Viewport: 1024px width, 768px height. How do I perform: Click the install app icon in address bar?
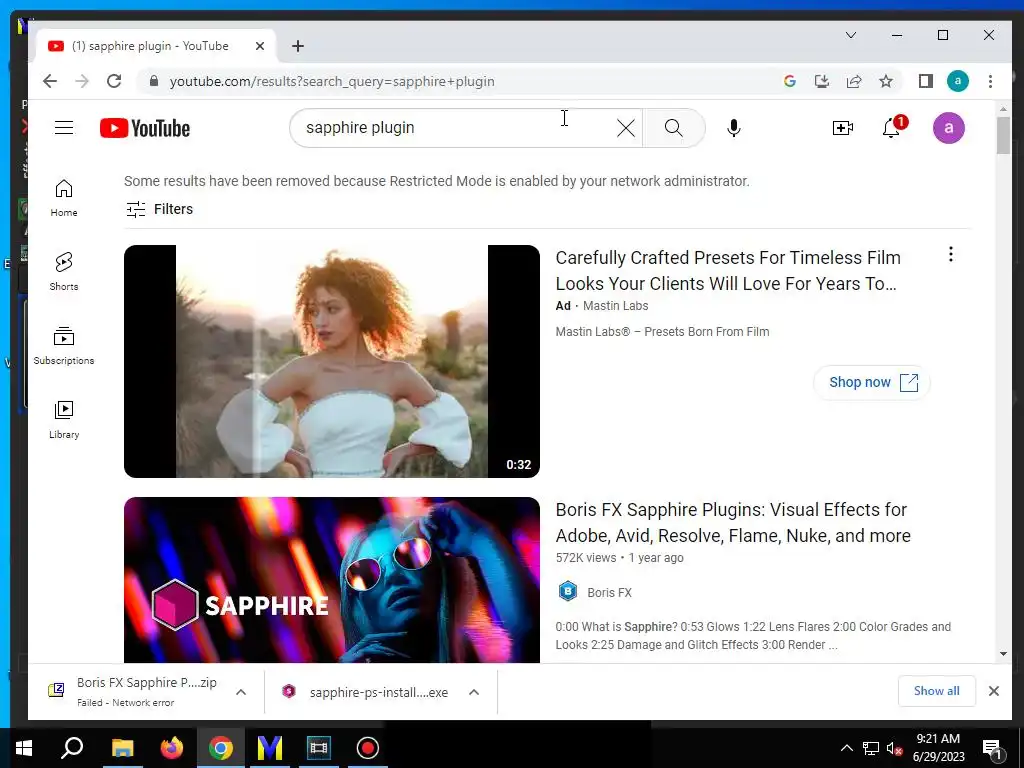click(x=822, y=81)
